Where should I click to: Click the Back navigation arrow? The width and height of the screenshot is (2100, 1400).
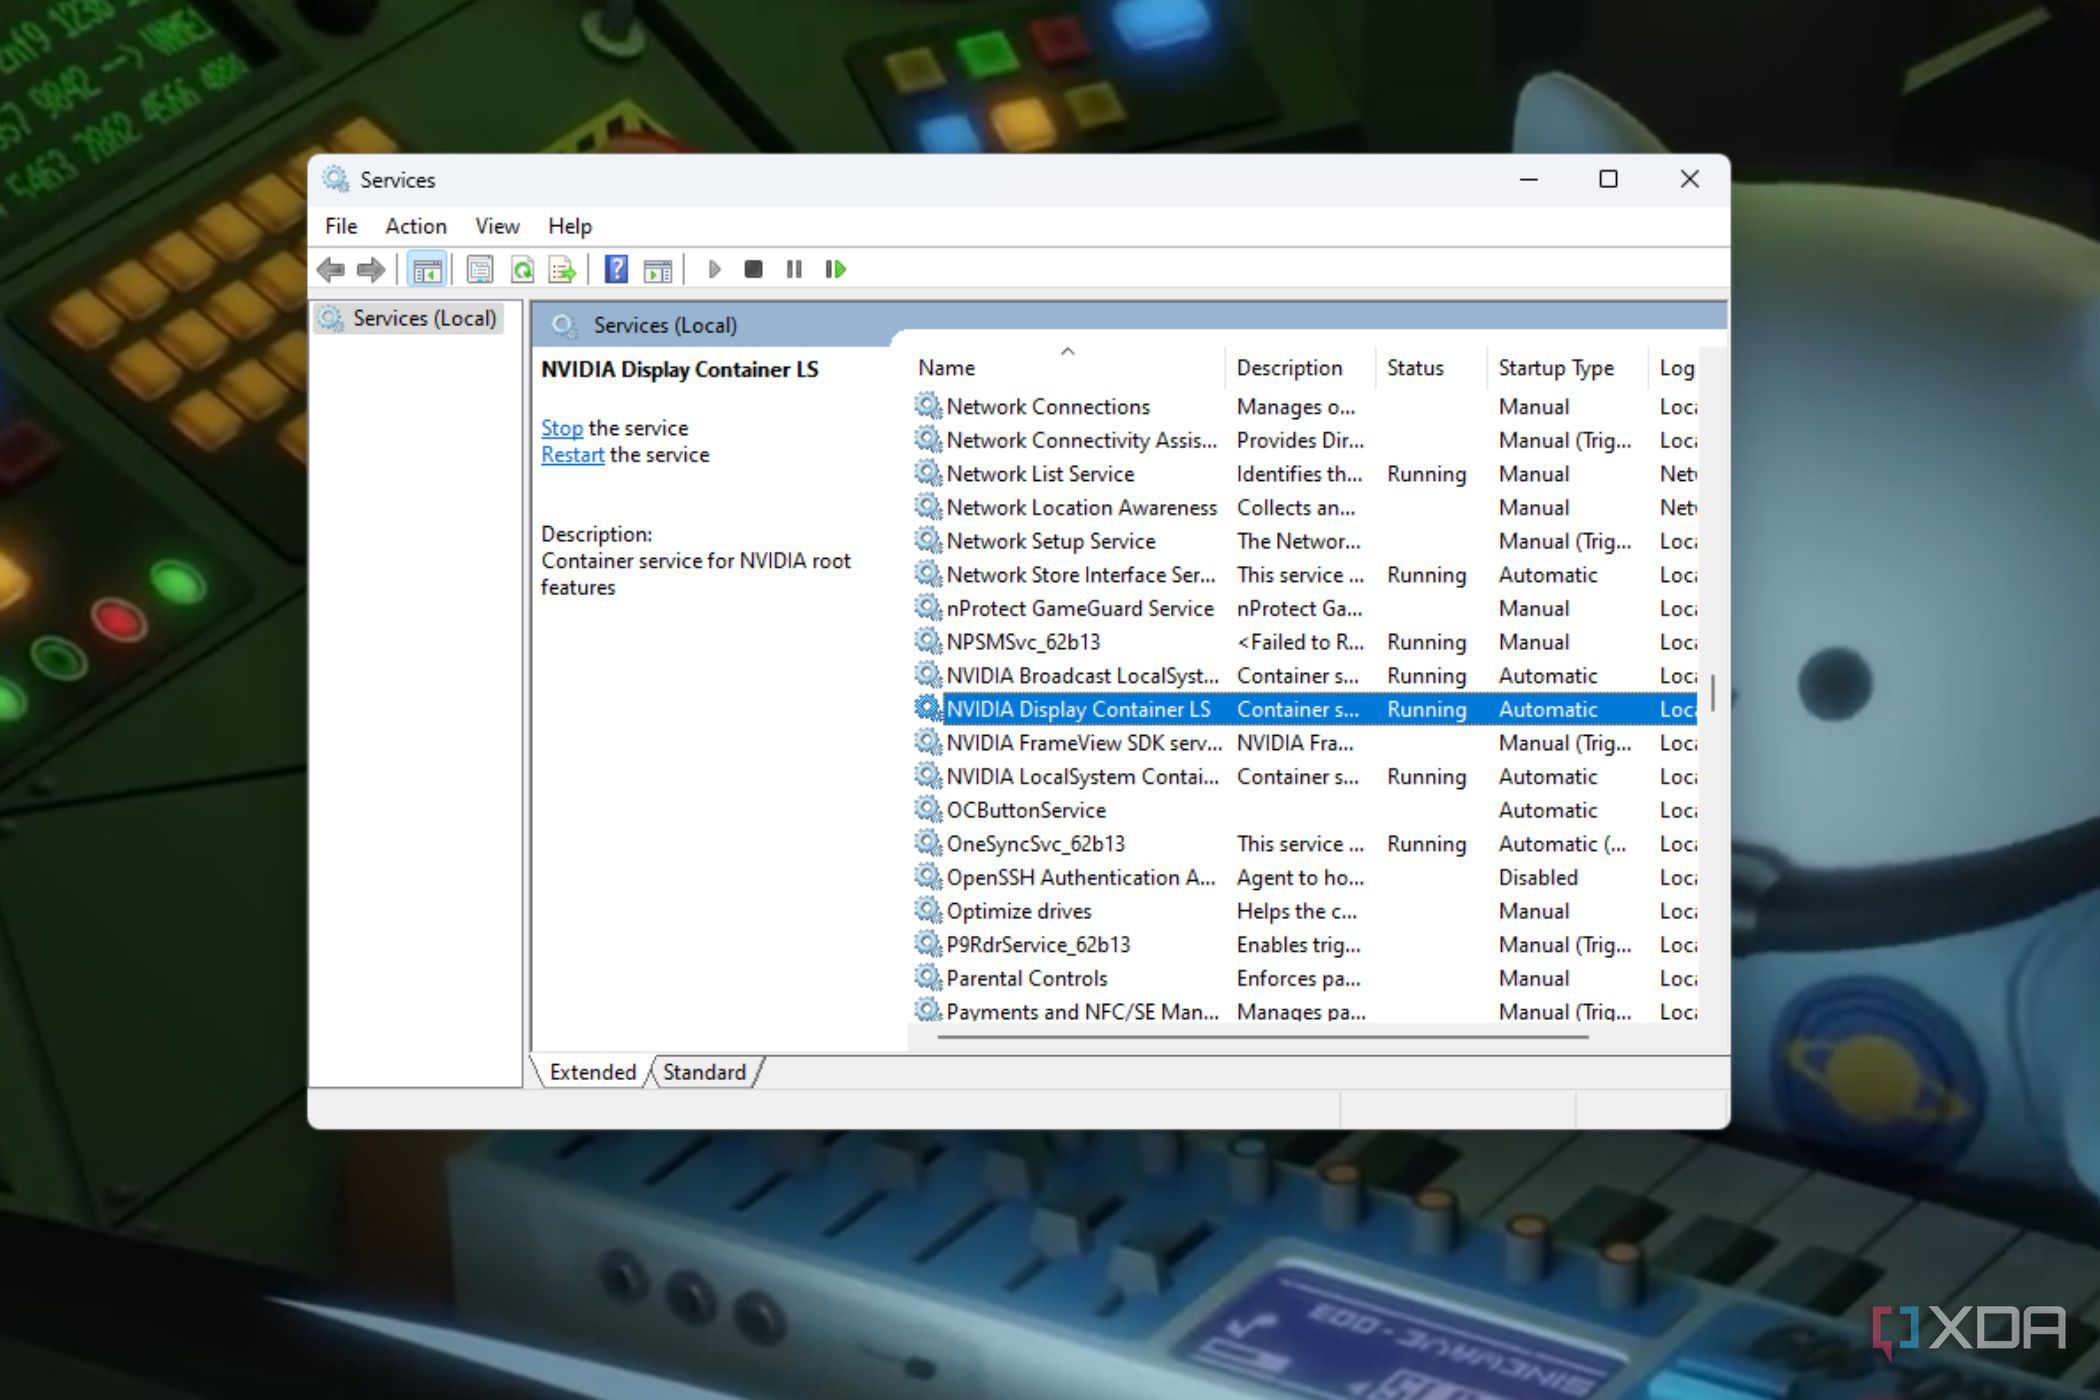333,269
